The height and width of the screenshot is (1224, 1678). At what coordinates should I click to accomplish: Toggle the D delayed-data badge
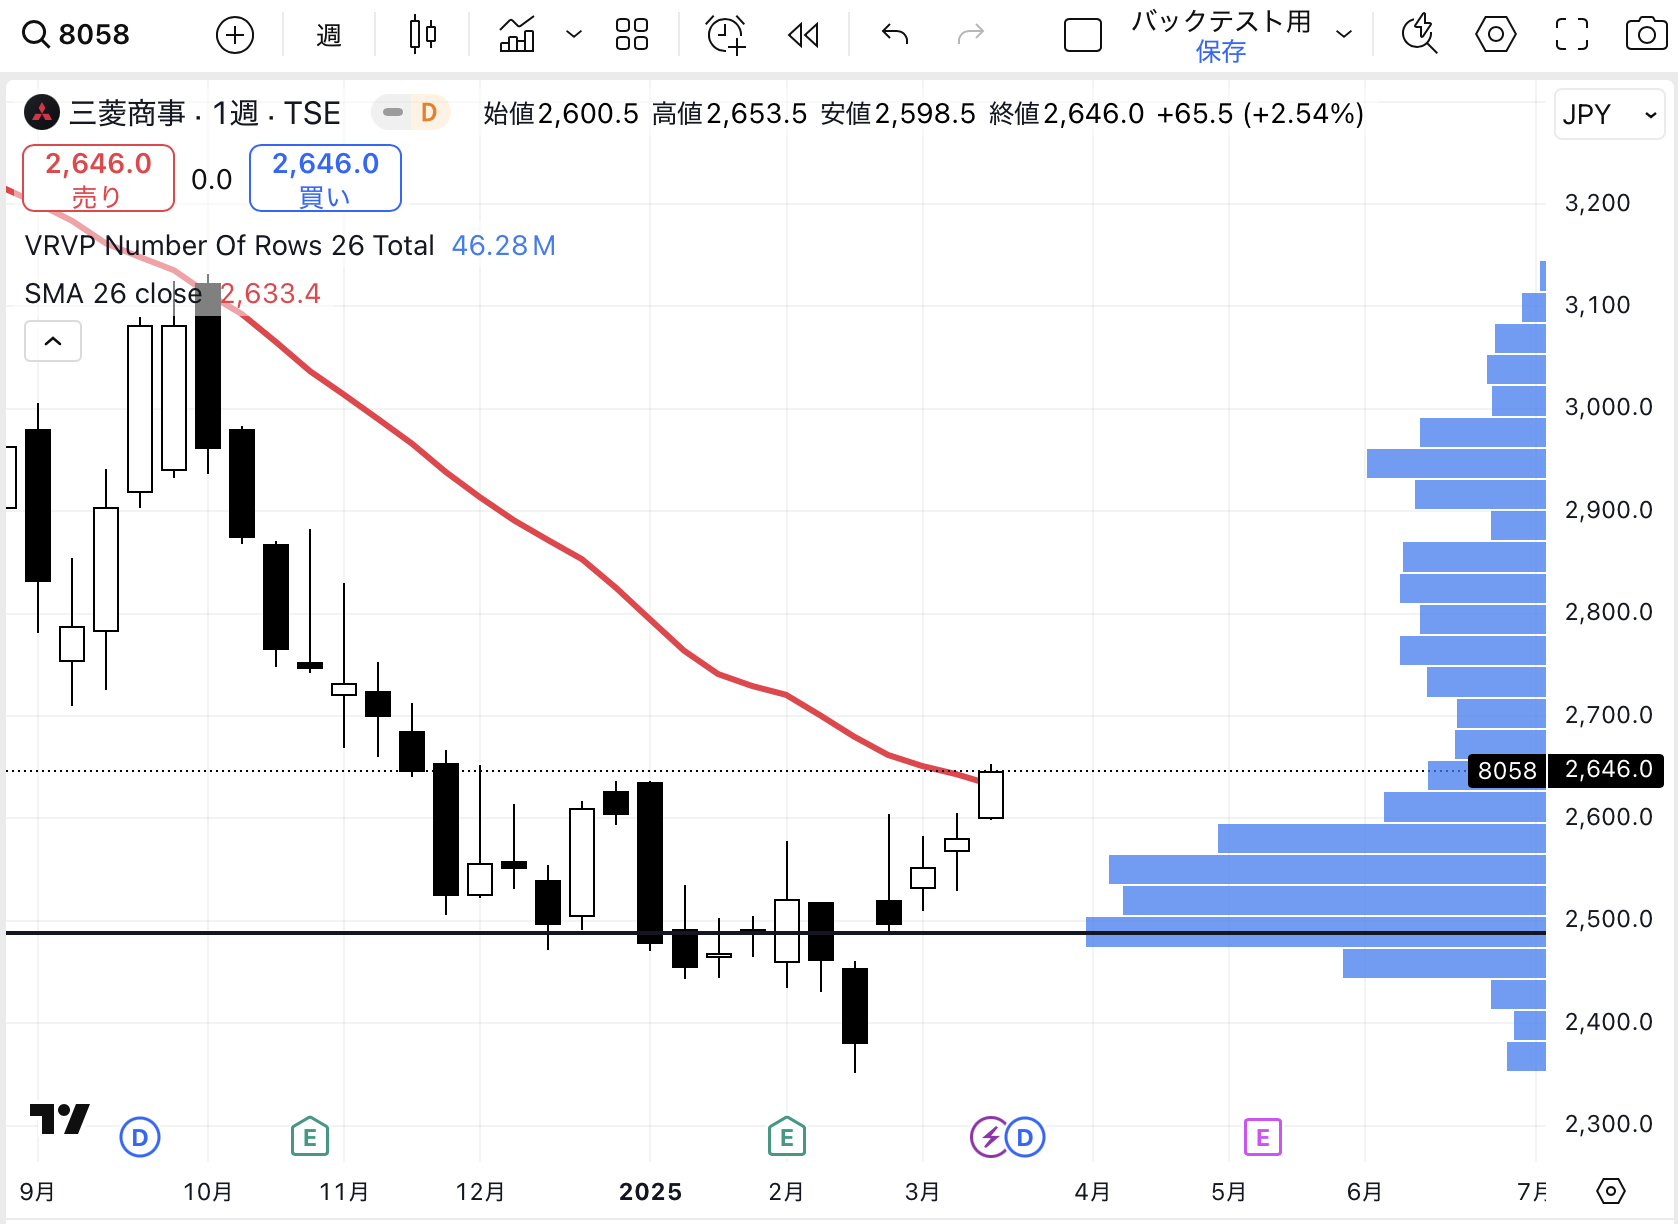click(428, 113)
